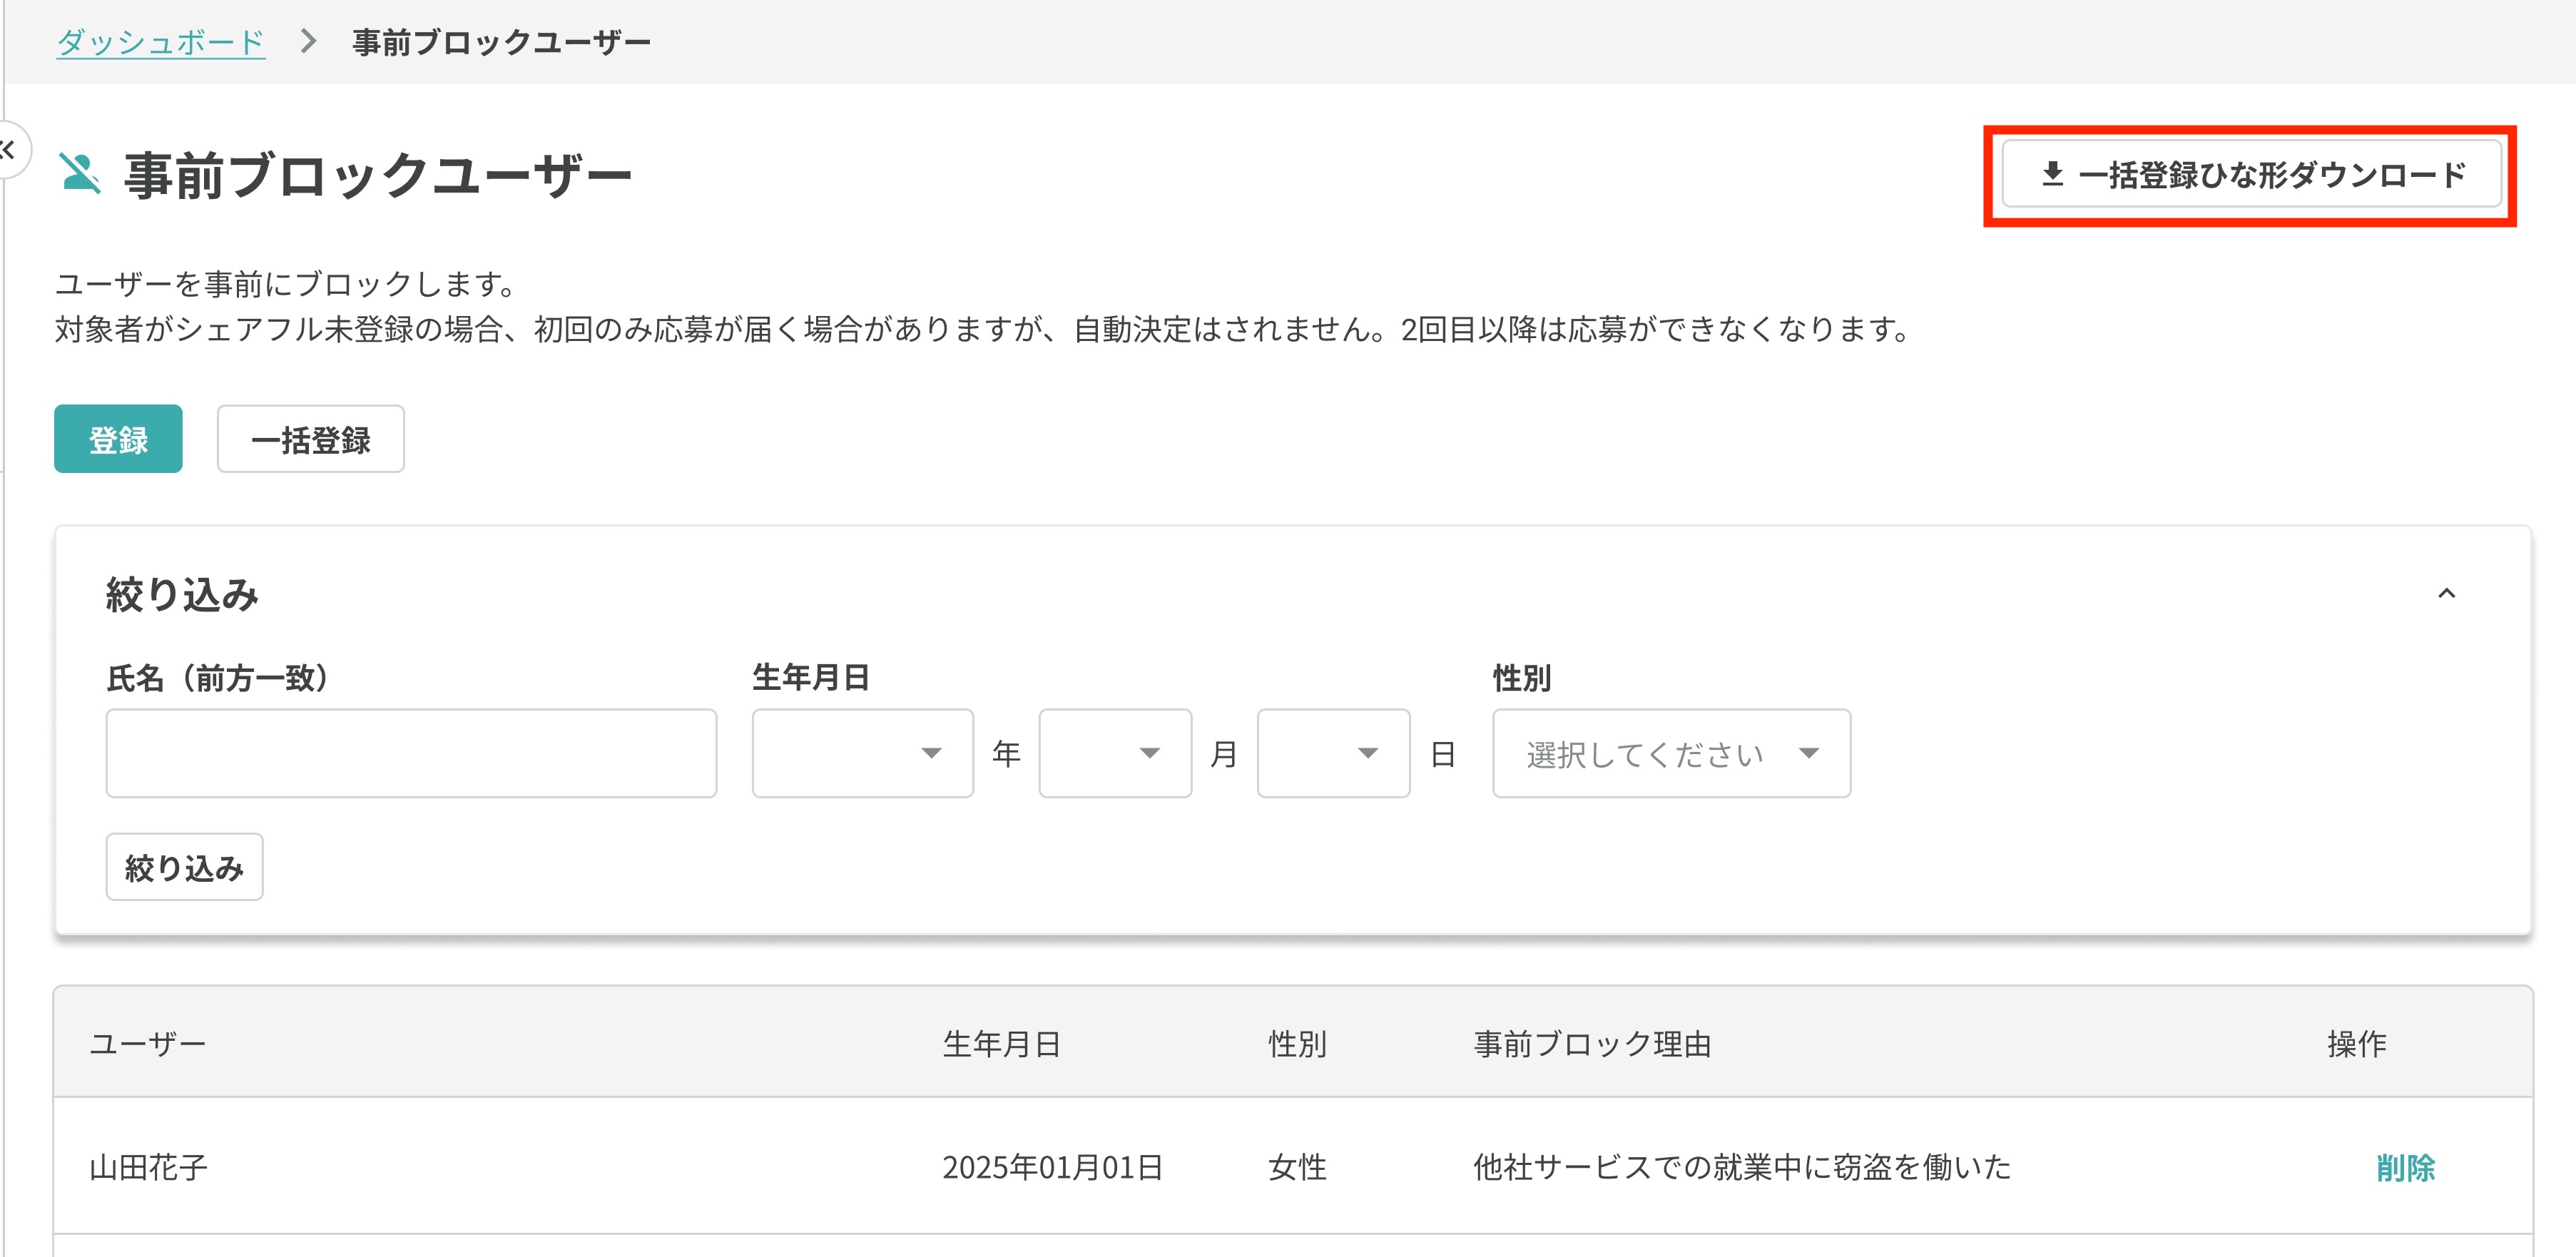Apply the filter with the 絞り込み button
The width and height of the screenshot is (2576, 1257).
(x=184, y=867)
